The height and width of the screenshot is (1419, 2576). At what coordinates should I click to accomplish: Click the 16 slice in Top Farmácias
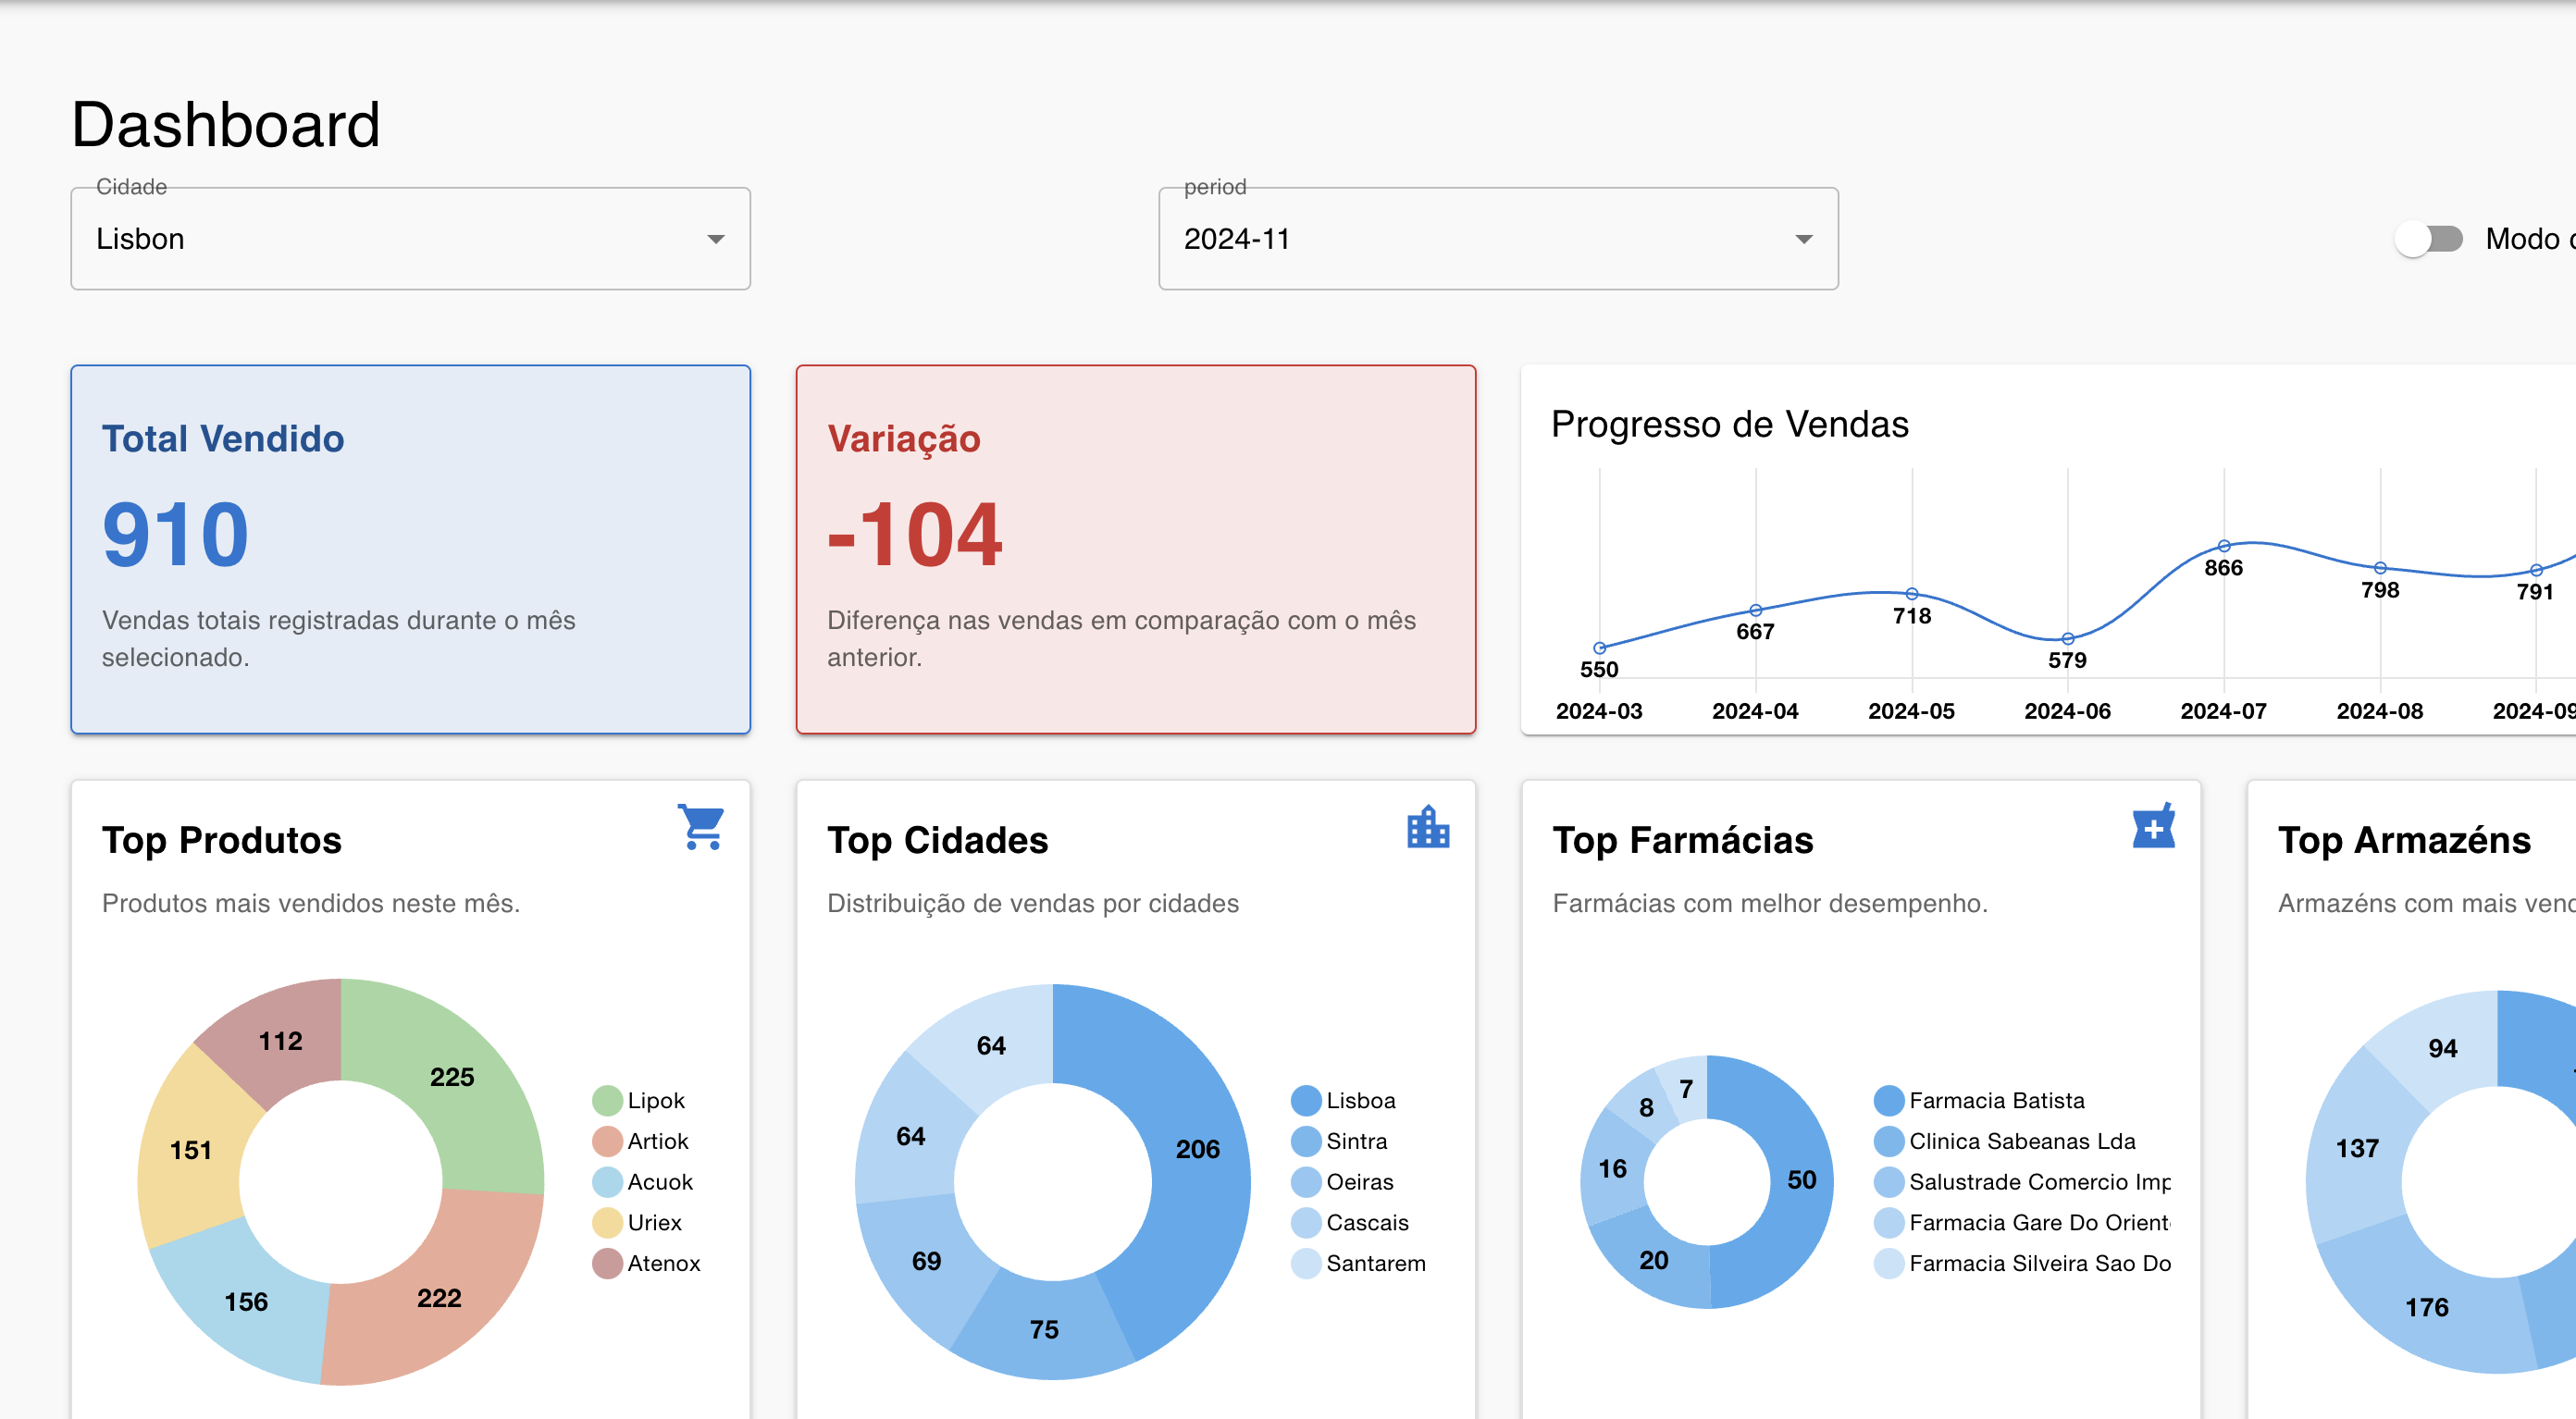pyautogui.click(x=1612, y=1169)
